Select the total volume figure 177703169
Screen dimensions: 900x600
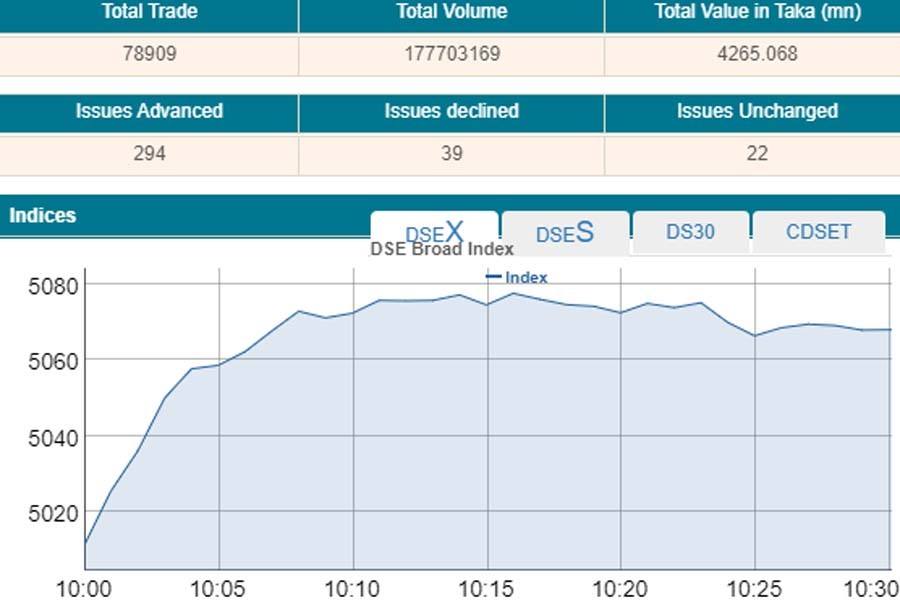(451, 54)
